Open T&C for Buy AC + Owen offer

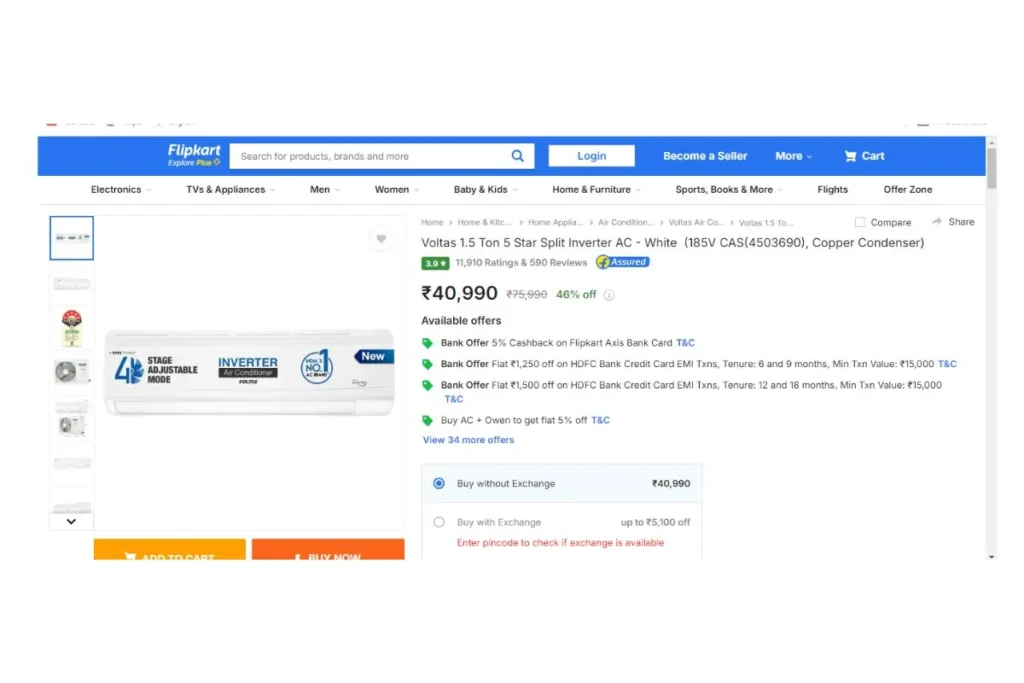pos(600,421)
